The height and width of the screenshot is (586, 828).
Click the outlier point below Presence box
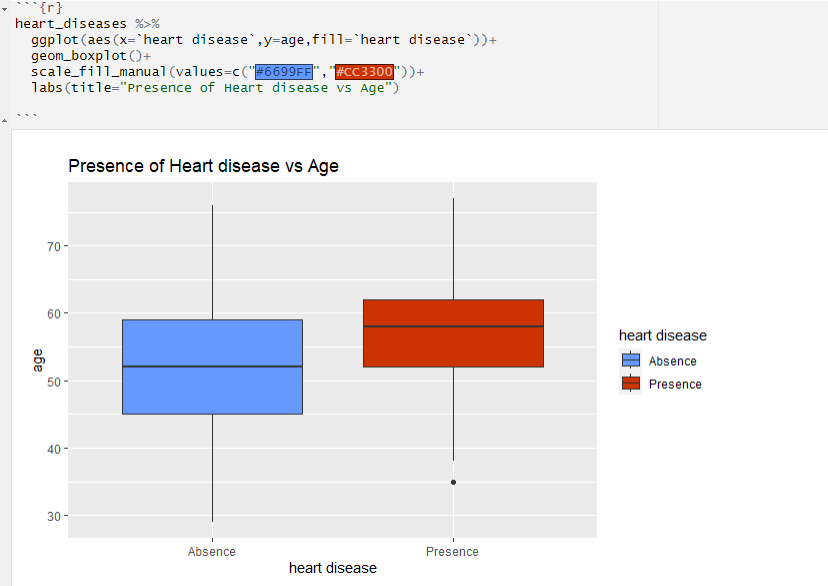click(452, 482)
